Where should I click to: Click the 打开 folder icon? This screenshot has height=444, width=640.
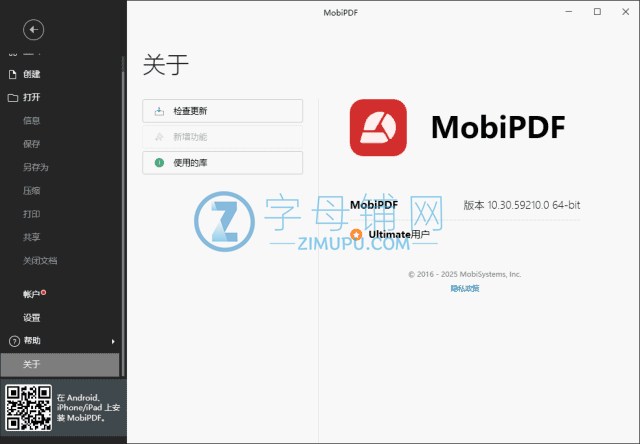click(13, 98)
